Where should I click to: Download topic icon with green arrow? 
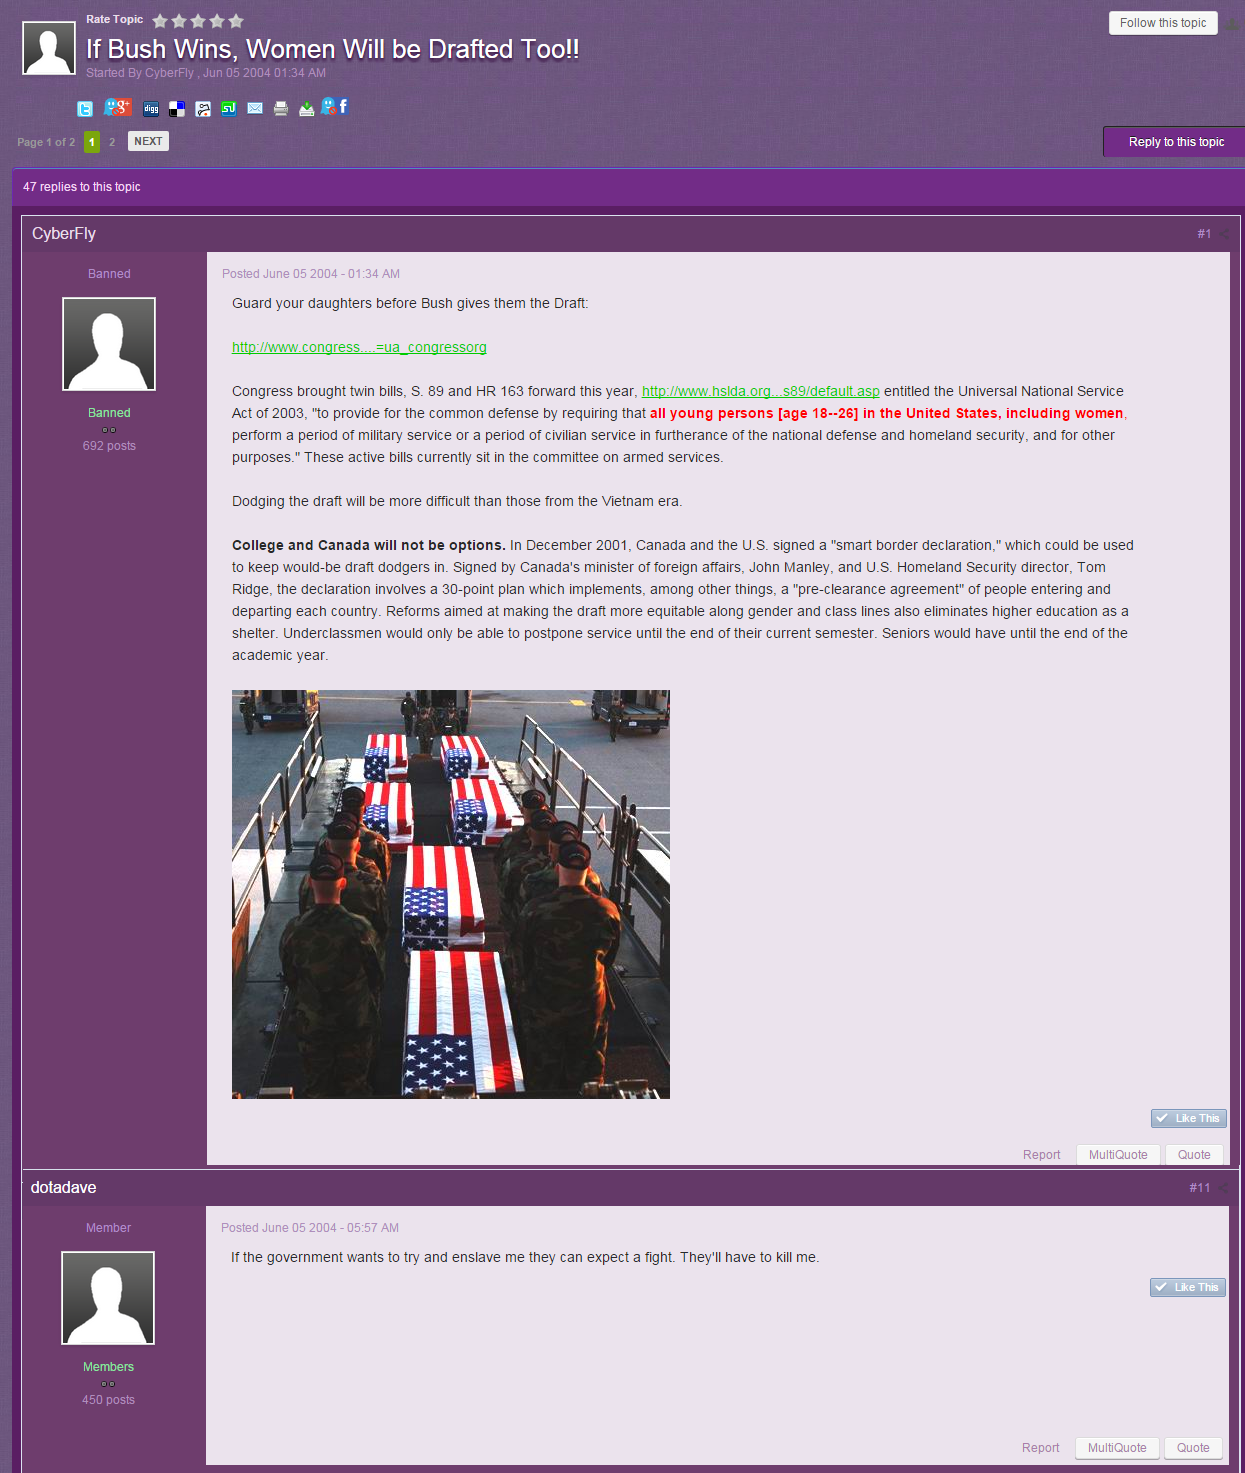[307, 108]
